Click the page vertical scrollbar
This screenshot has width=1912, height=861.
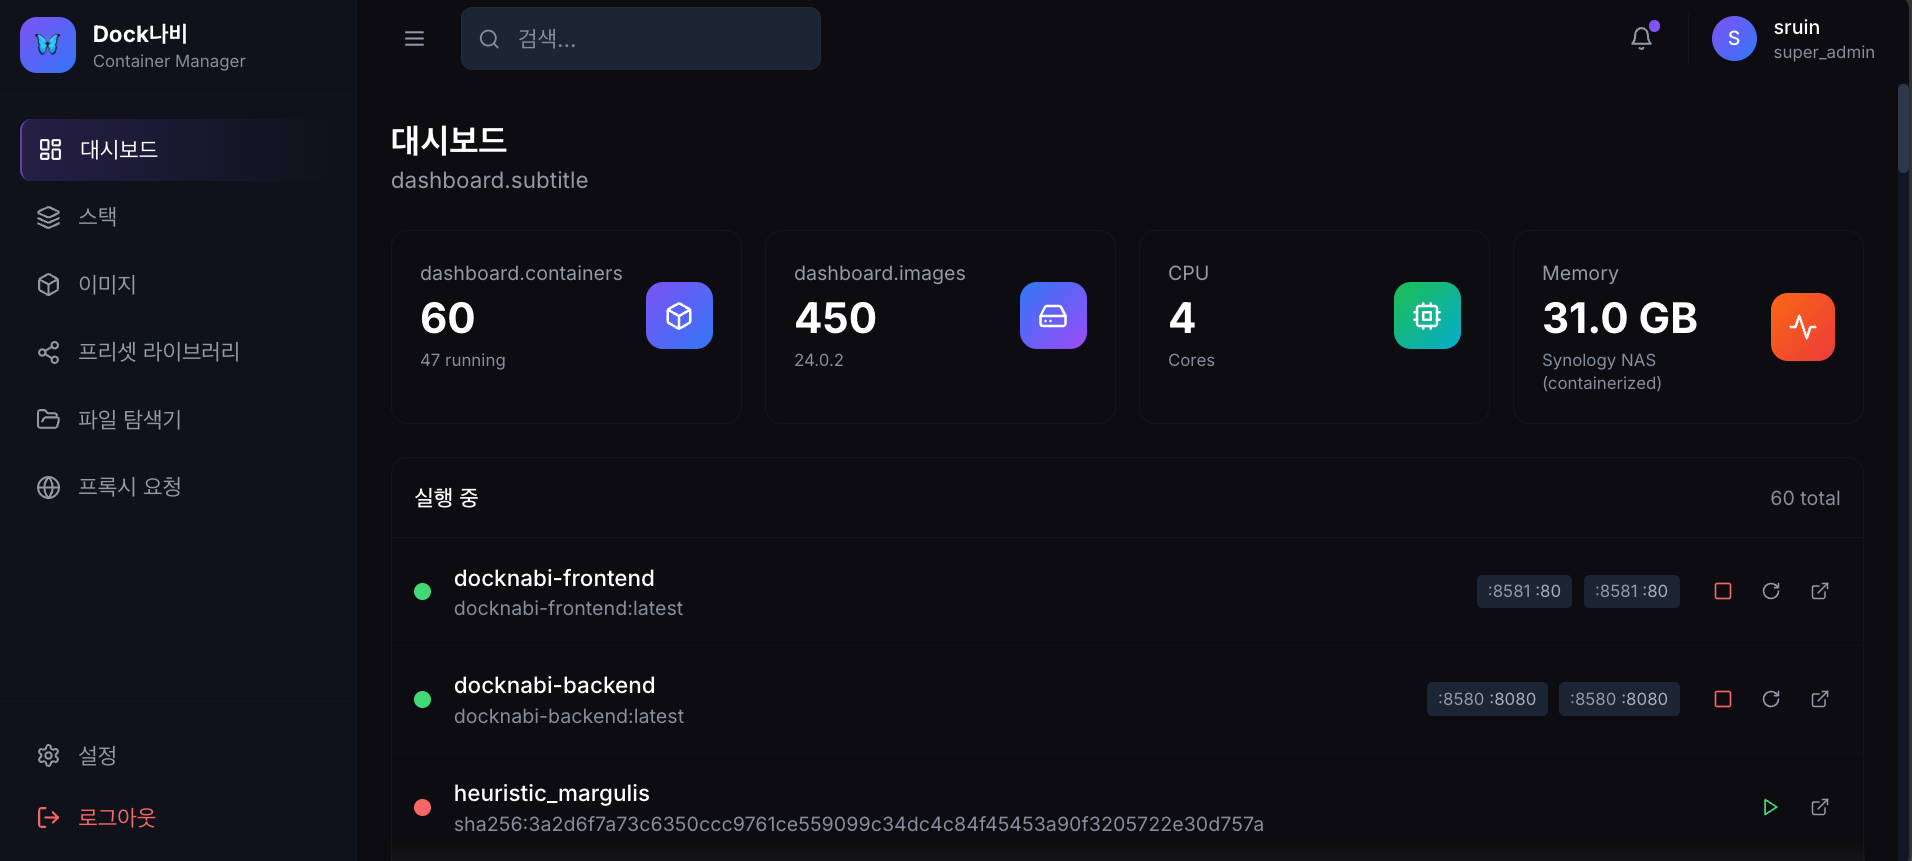tap(1903, 130)
